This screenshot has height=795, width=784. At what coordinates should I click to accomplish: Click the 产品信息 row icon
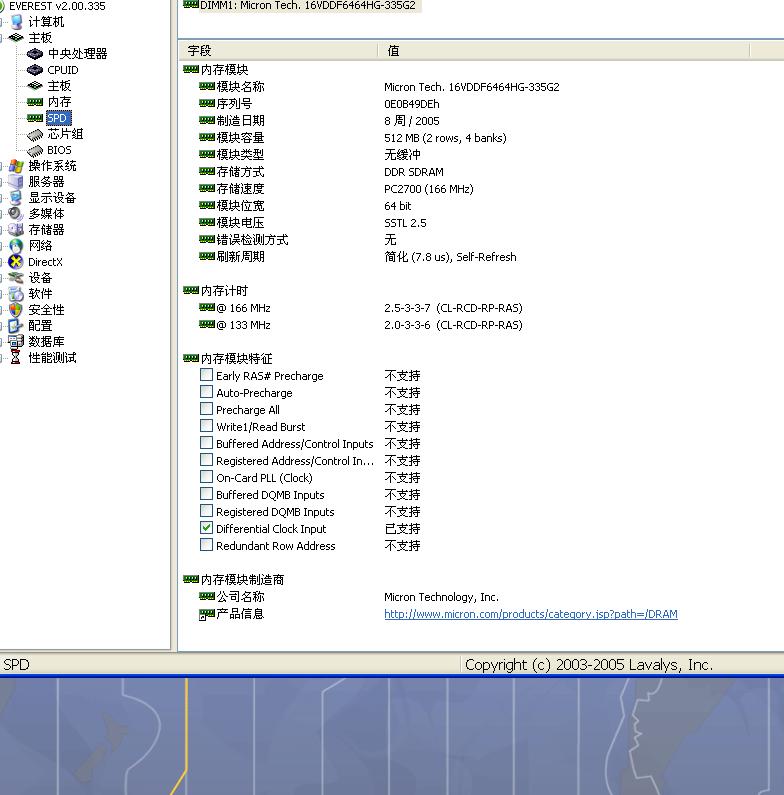coord(207,615)
